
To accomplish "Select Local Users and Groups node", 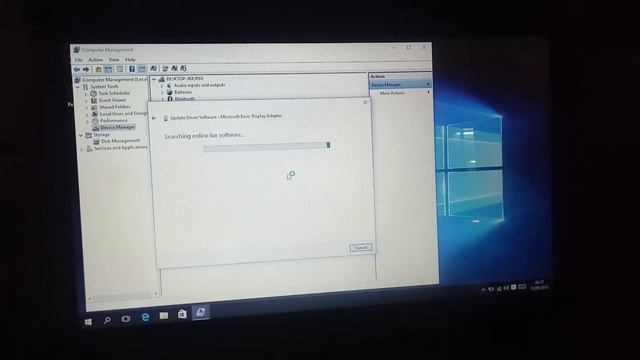I will tap(123, 113).
